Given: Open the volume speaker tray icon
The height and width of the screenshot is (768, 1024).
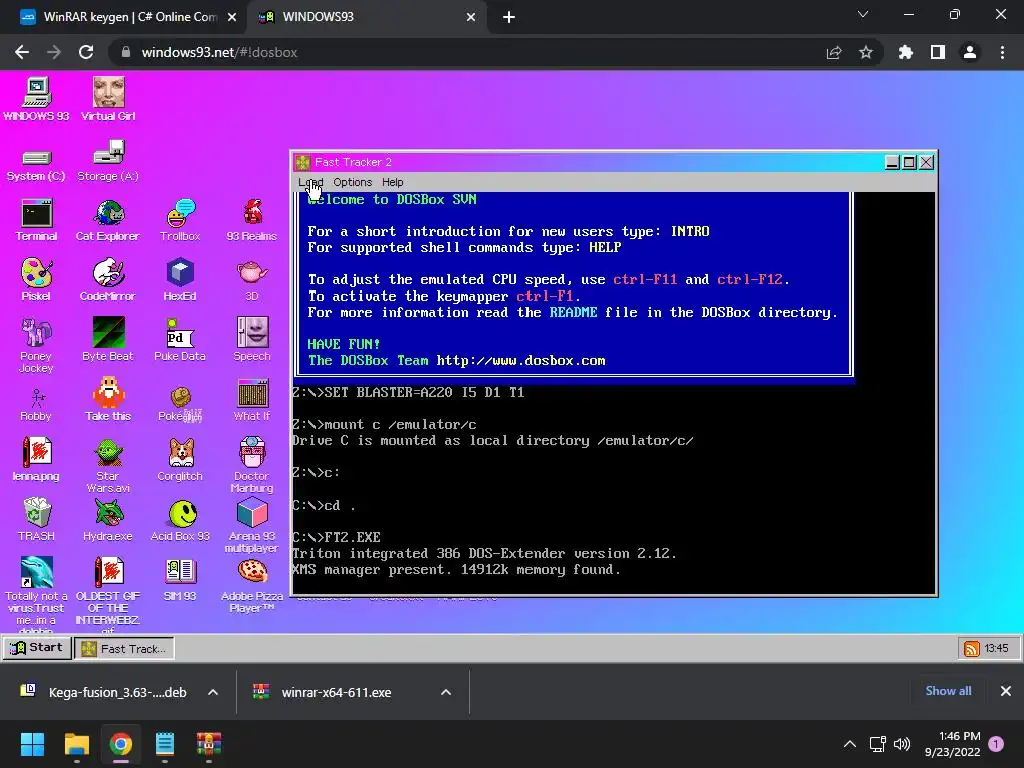Looking at the screenshot, I should tap(902, 744).
